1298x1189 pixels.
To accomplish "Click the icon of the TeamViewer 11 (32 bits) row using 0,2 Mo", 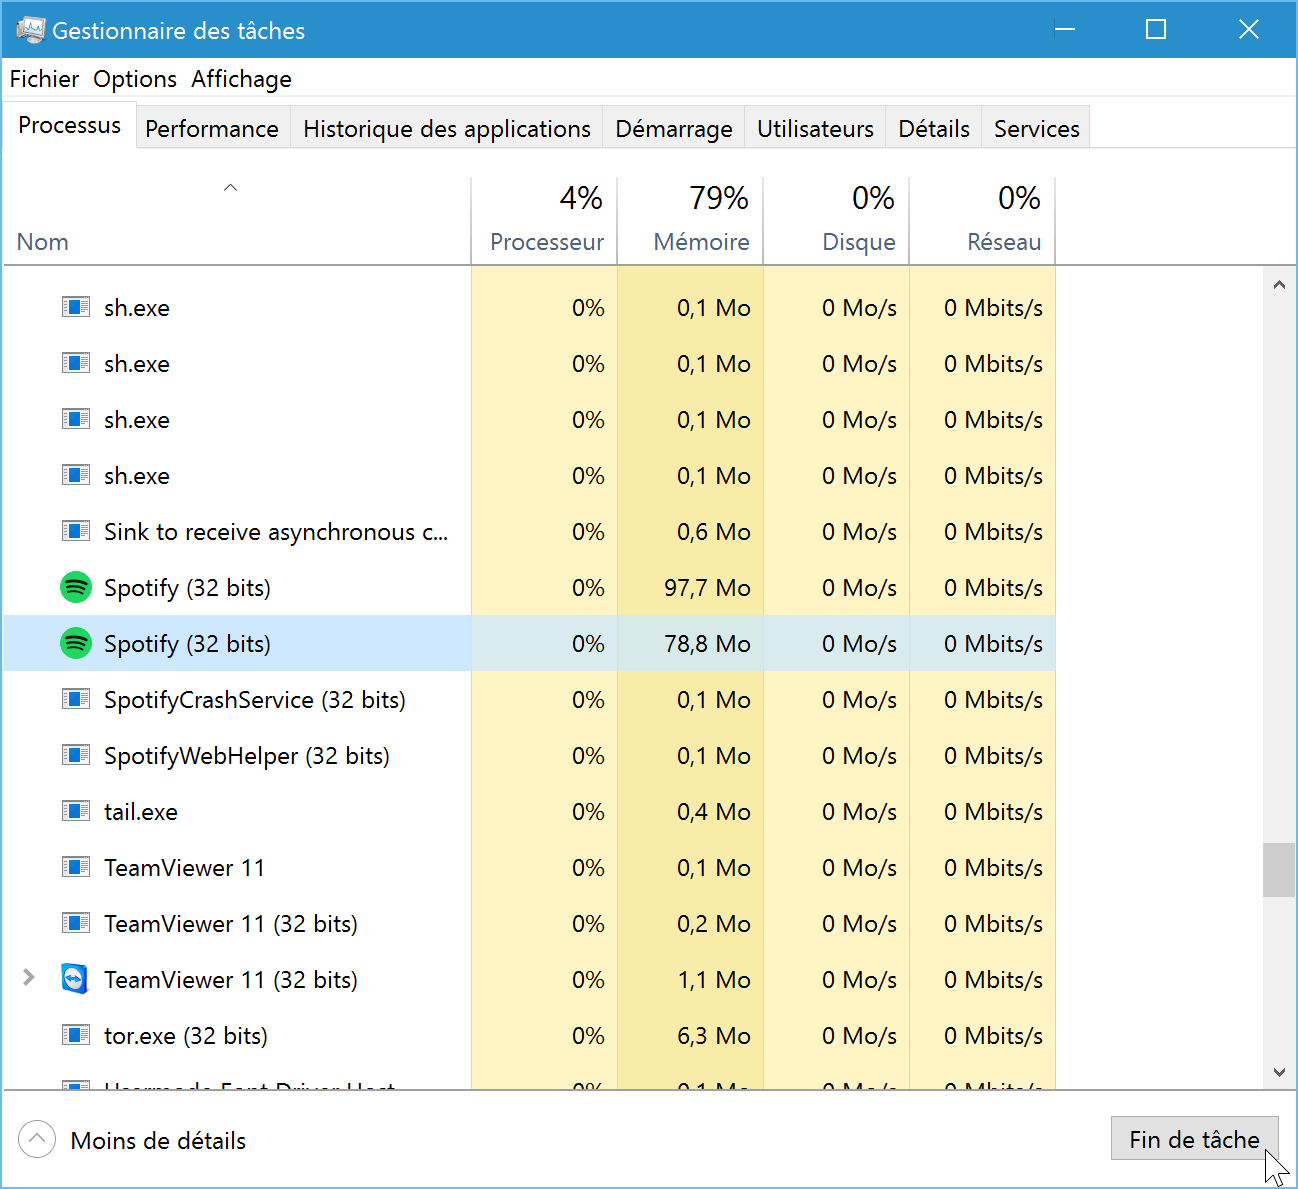I will (x=76, y=923).
